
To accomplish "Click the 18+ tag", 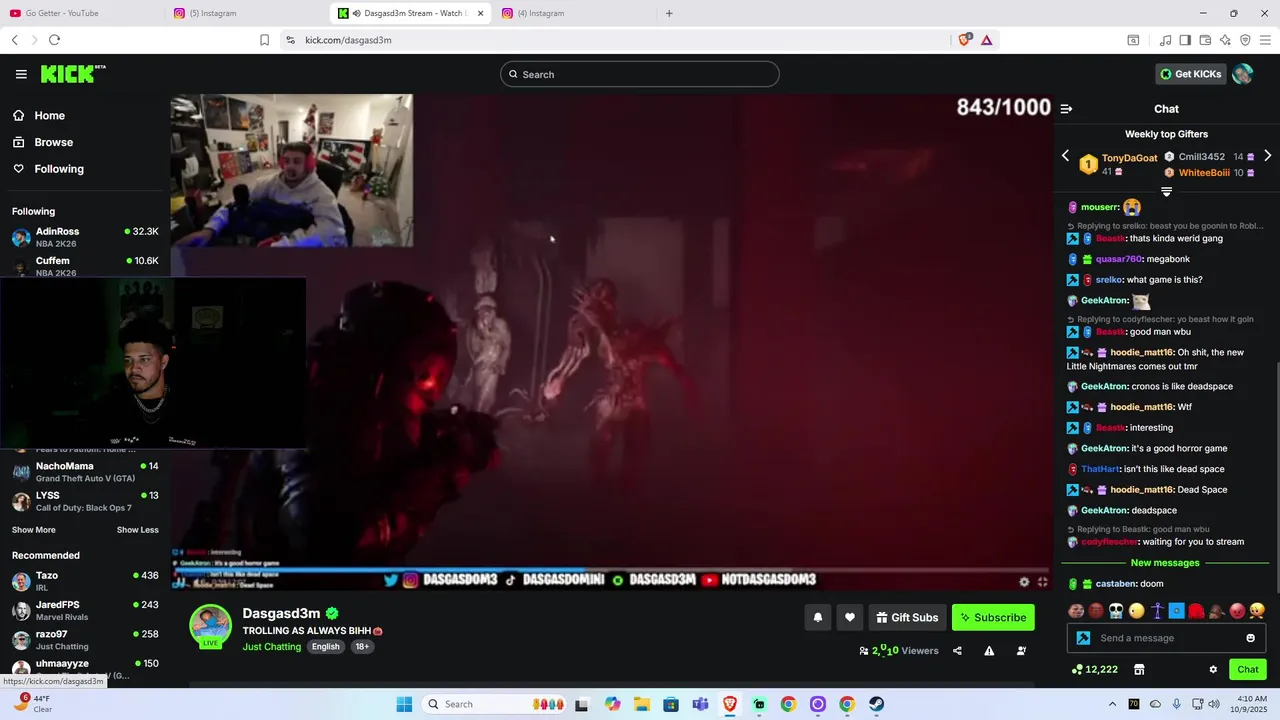I will [362, 647].
